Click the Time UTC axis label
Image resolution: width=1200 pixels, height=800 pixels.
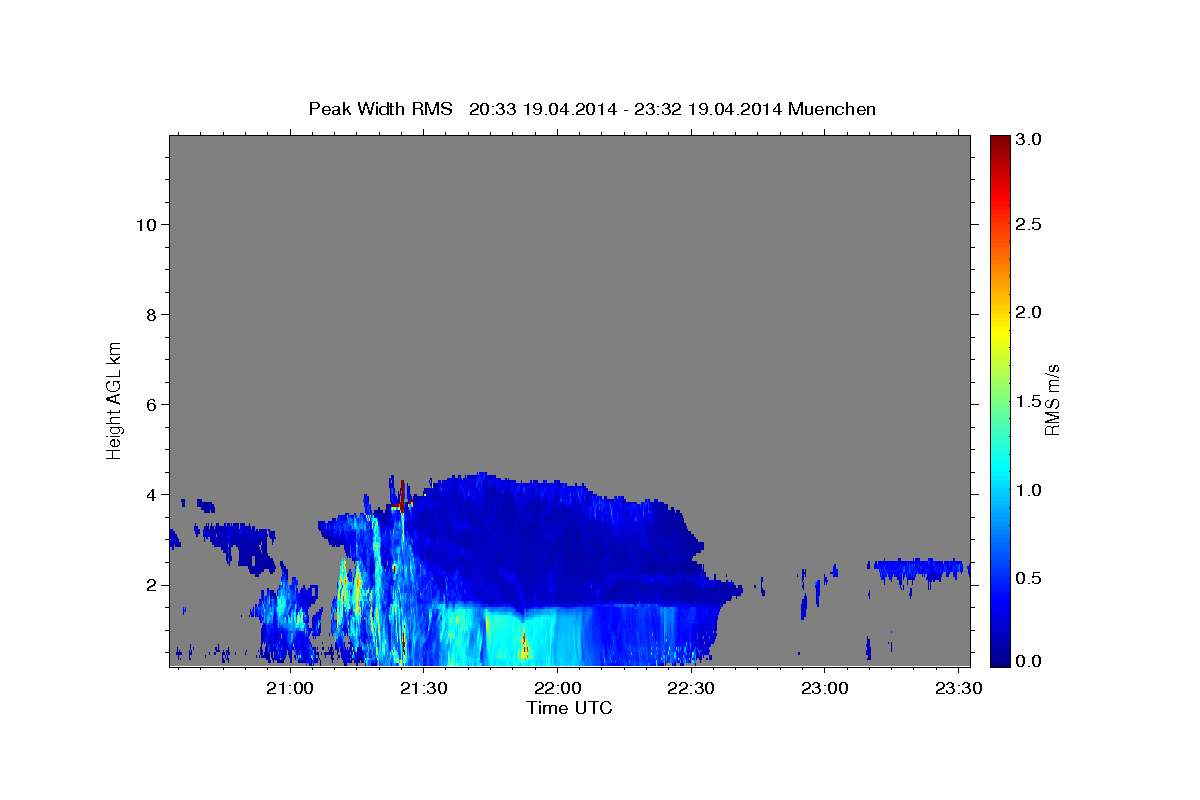coord(569,708)
